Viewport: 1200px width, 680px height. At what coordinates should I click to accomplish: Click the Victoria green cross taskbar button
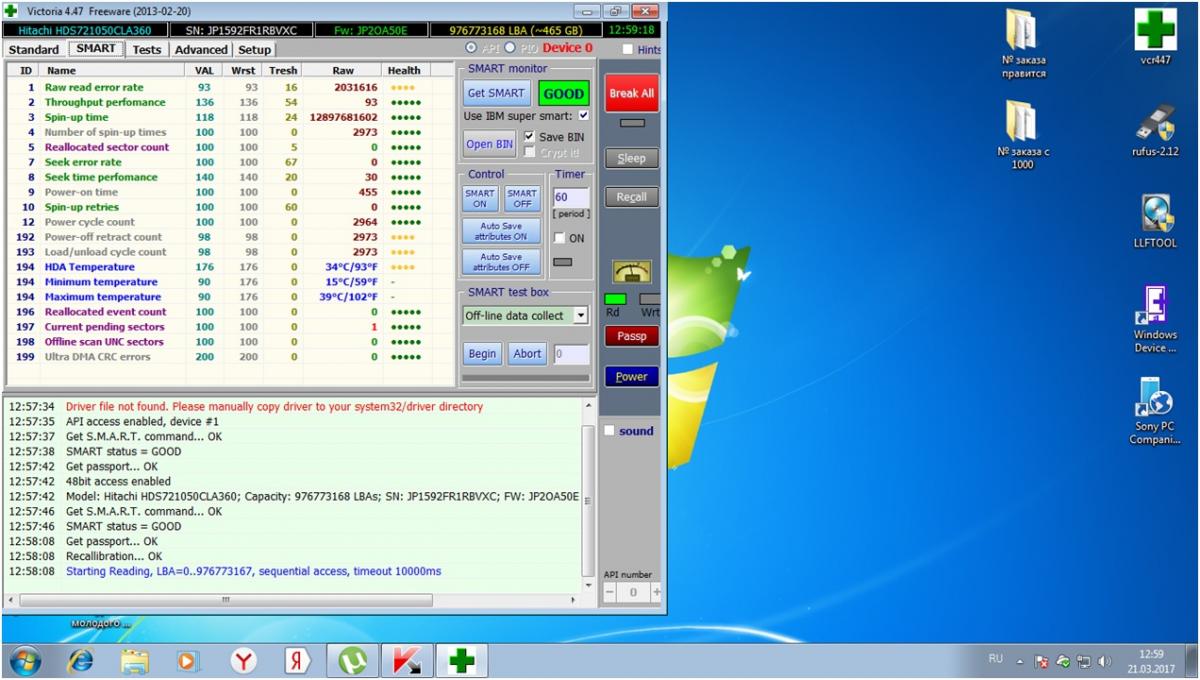point(460,661)
